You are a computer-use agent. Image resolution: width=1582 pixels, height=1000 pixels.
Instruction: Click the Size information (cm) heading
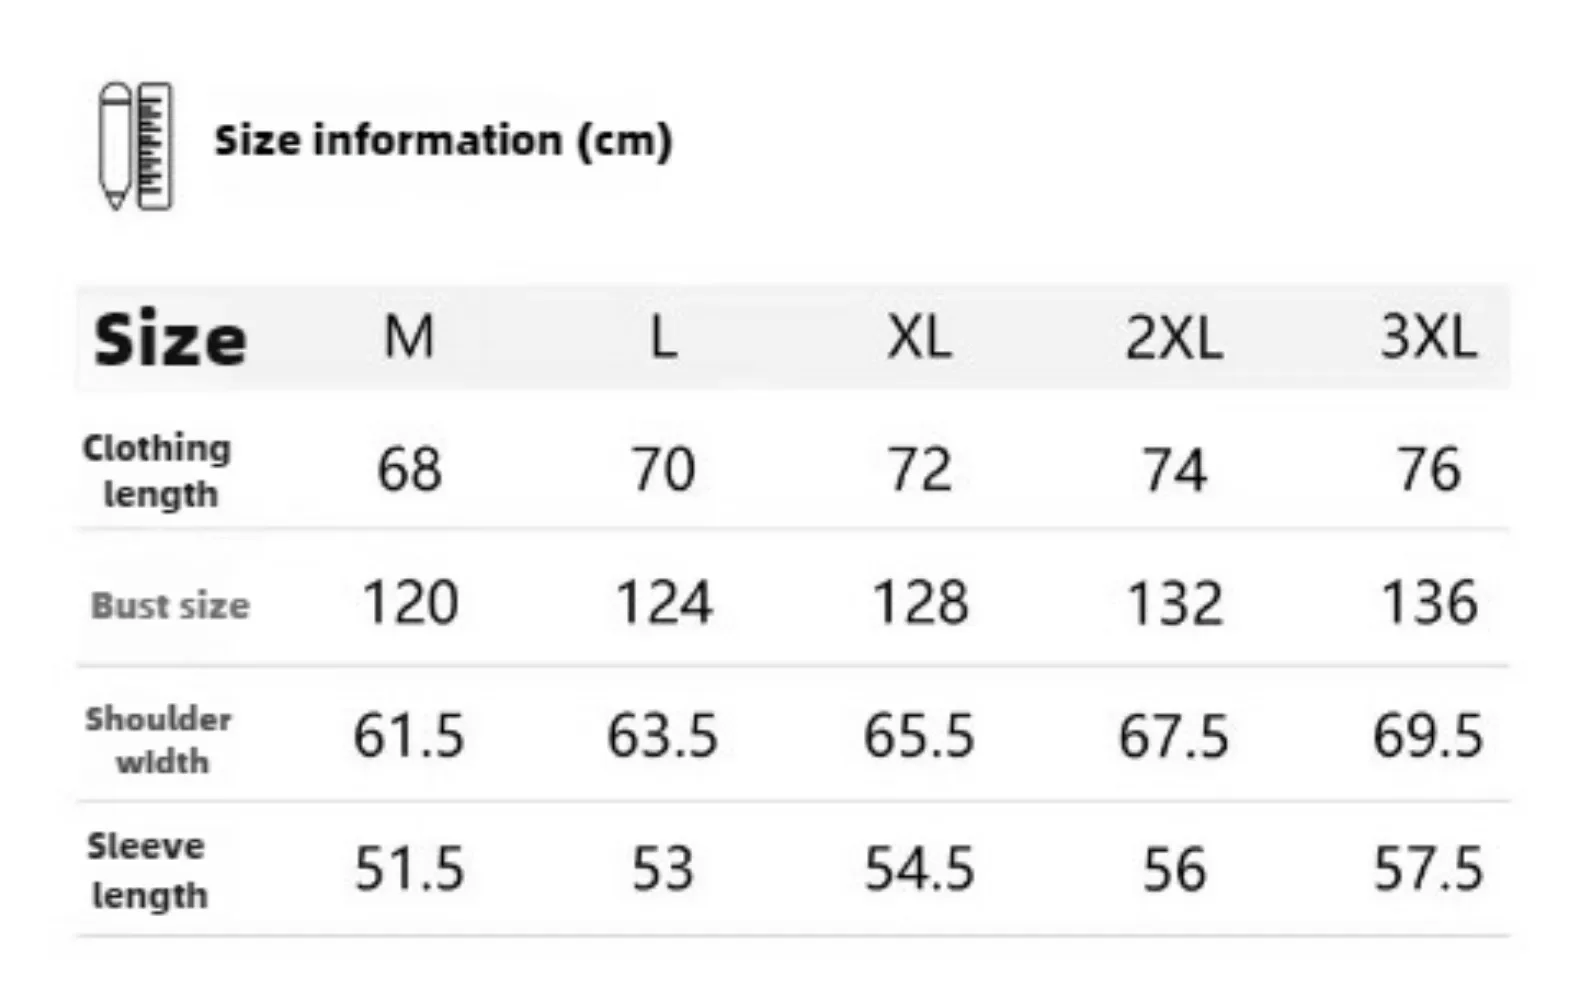point(443,141)
